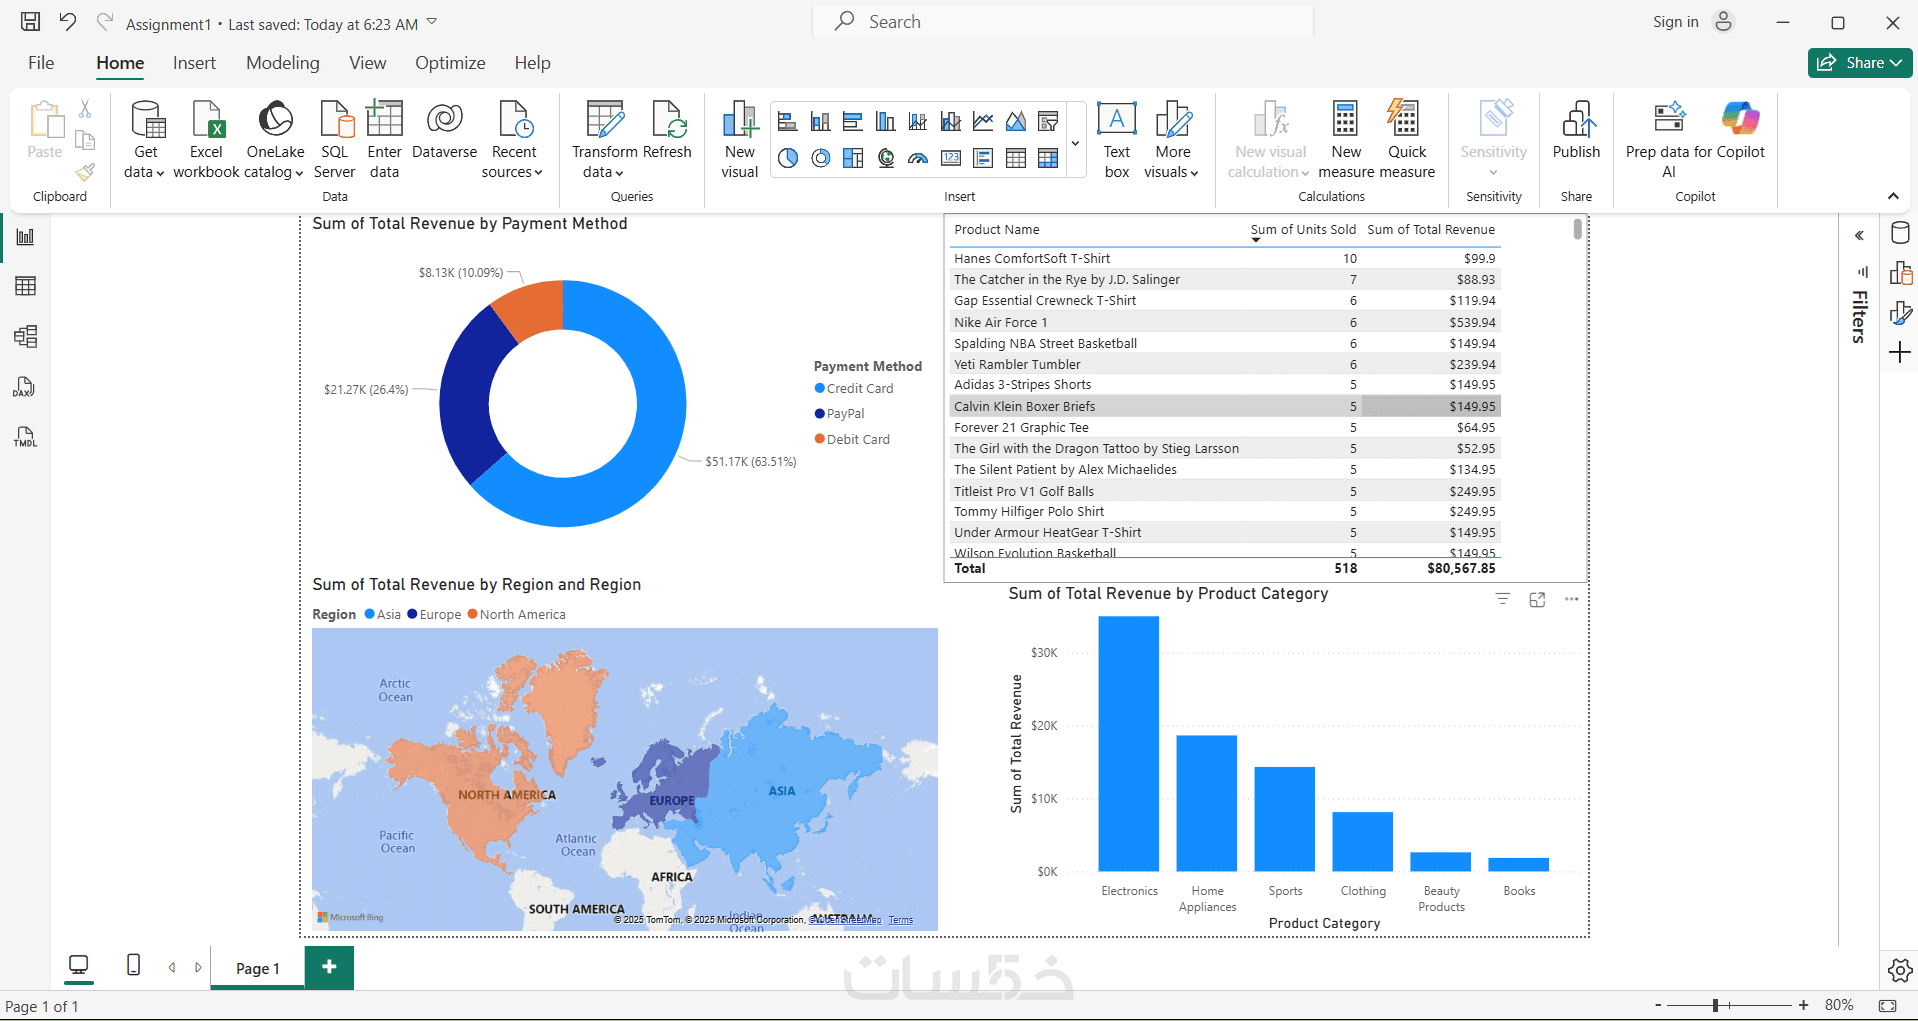Image resolution: width=1918 pixels, height=1021 pixels.
Task: Toggle Credit Card in the Payment Method legend
Action: [x=855, y=389]
